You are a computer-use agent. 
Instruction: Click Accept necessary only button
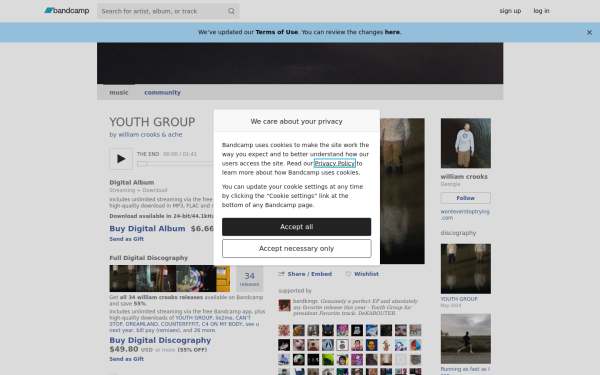(x=297, y=249)
